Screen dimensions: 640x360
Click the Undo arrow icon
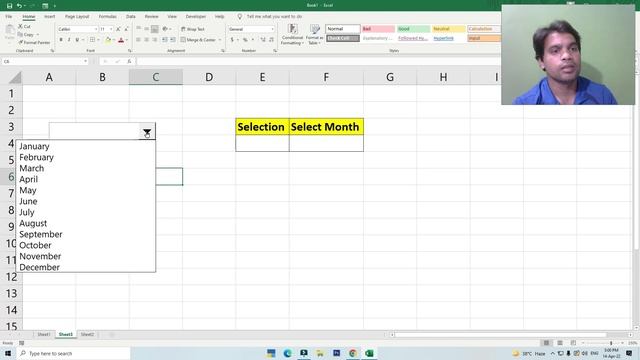19,6
